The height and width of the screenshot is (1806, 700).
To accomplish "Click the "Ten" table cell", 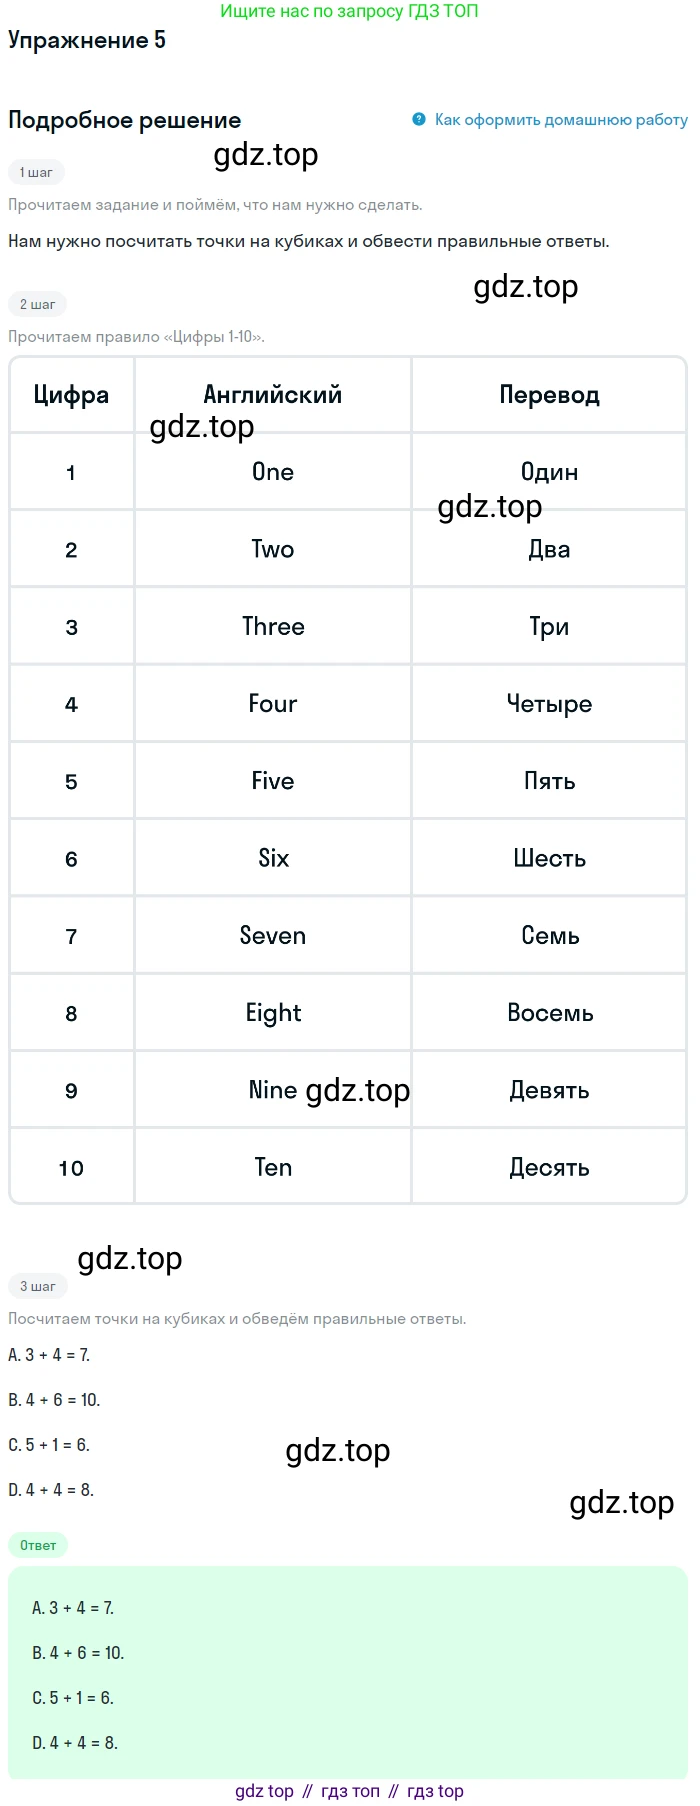I will [x=273, y=1168].
